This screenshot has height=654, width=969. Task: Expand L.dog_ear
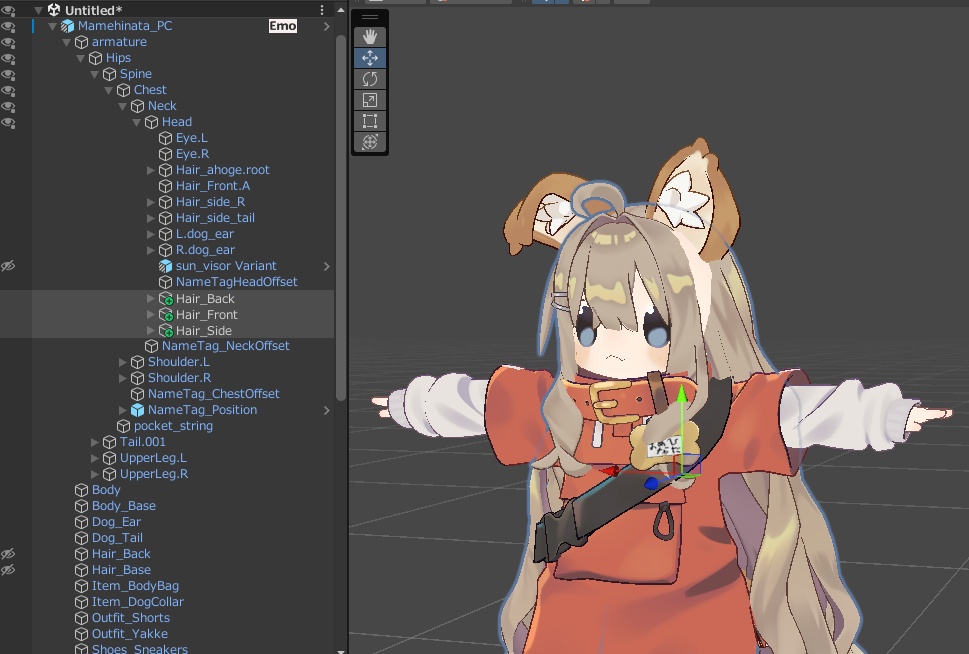[150, 234]
